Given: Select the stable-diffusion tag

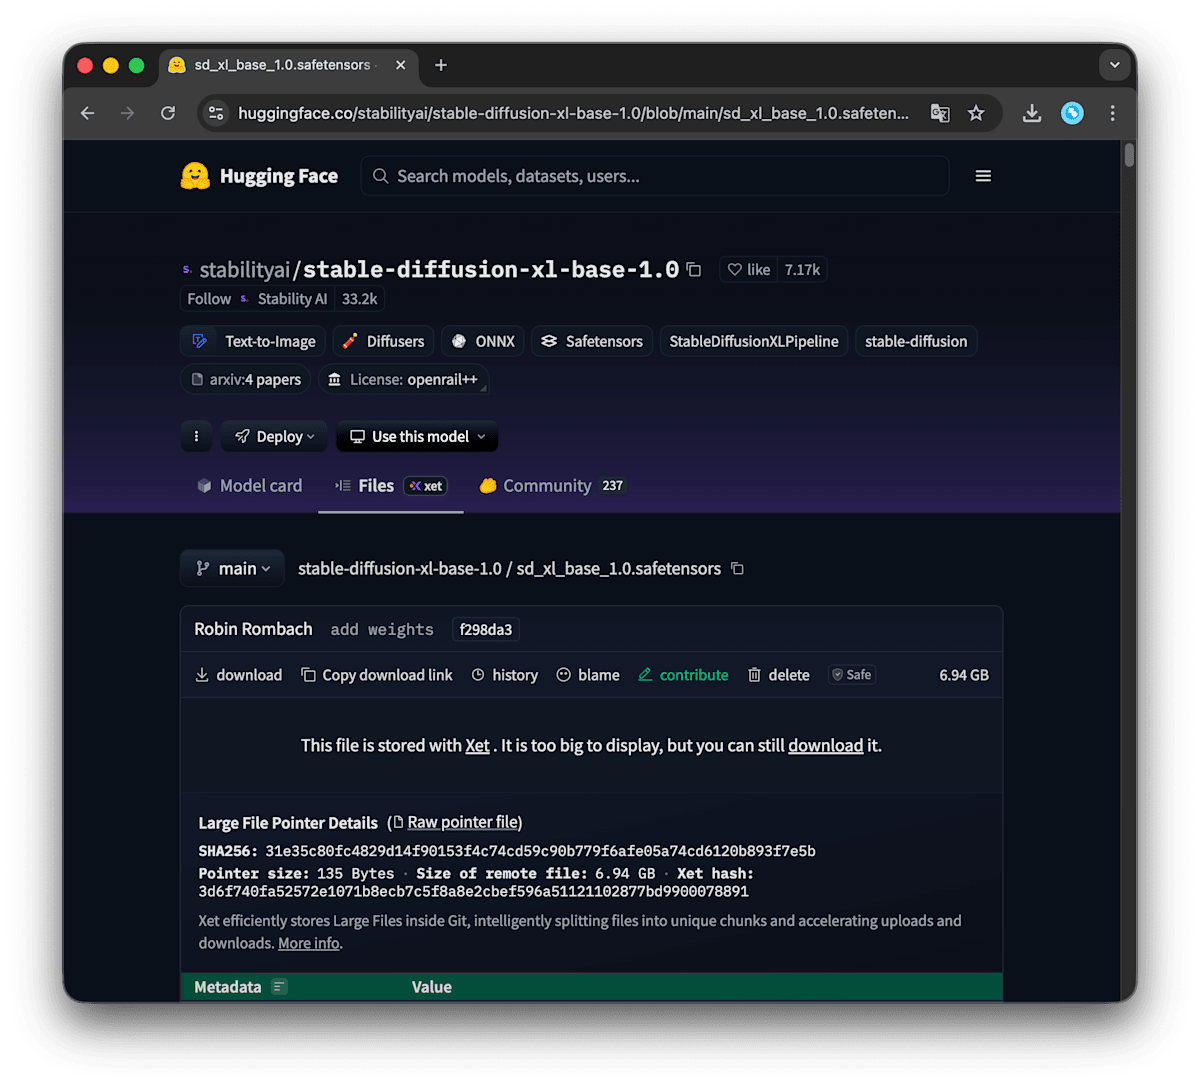Looking at the screenshot, I should pos(916,341).
